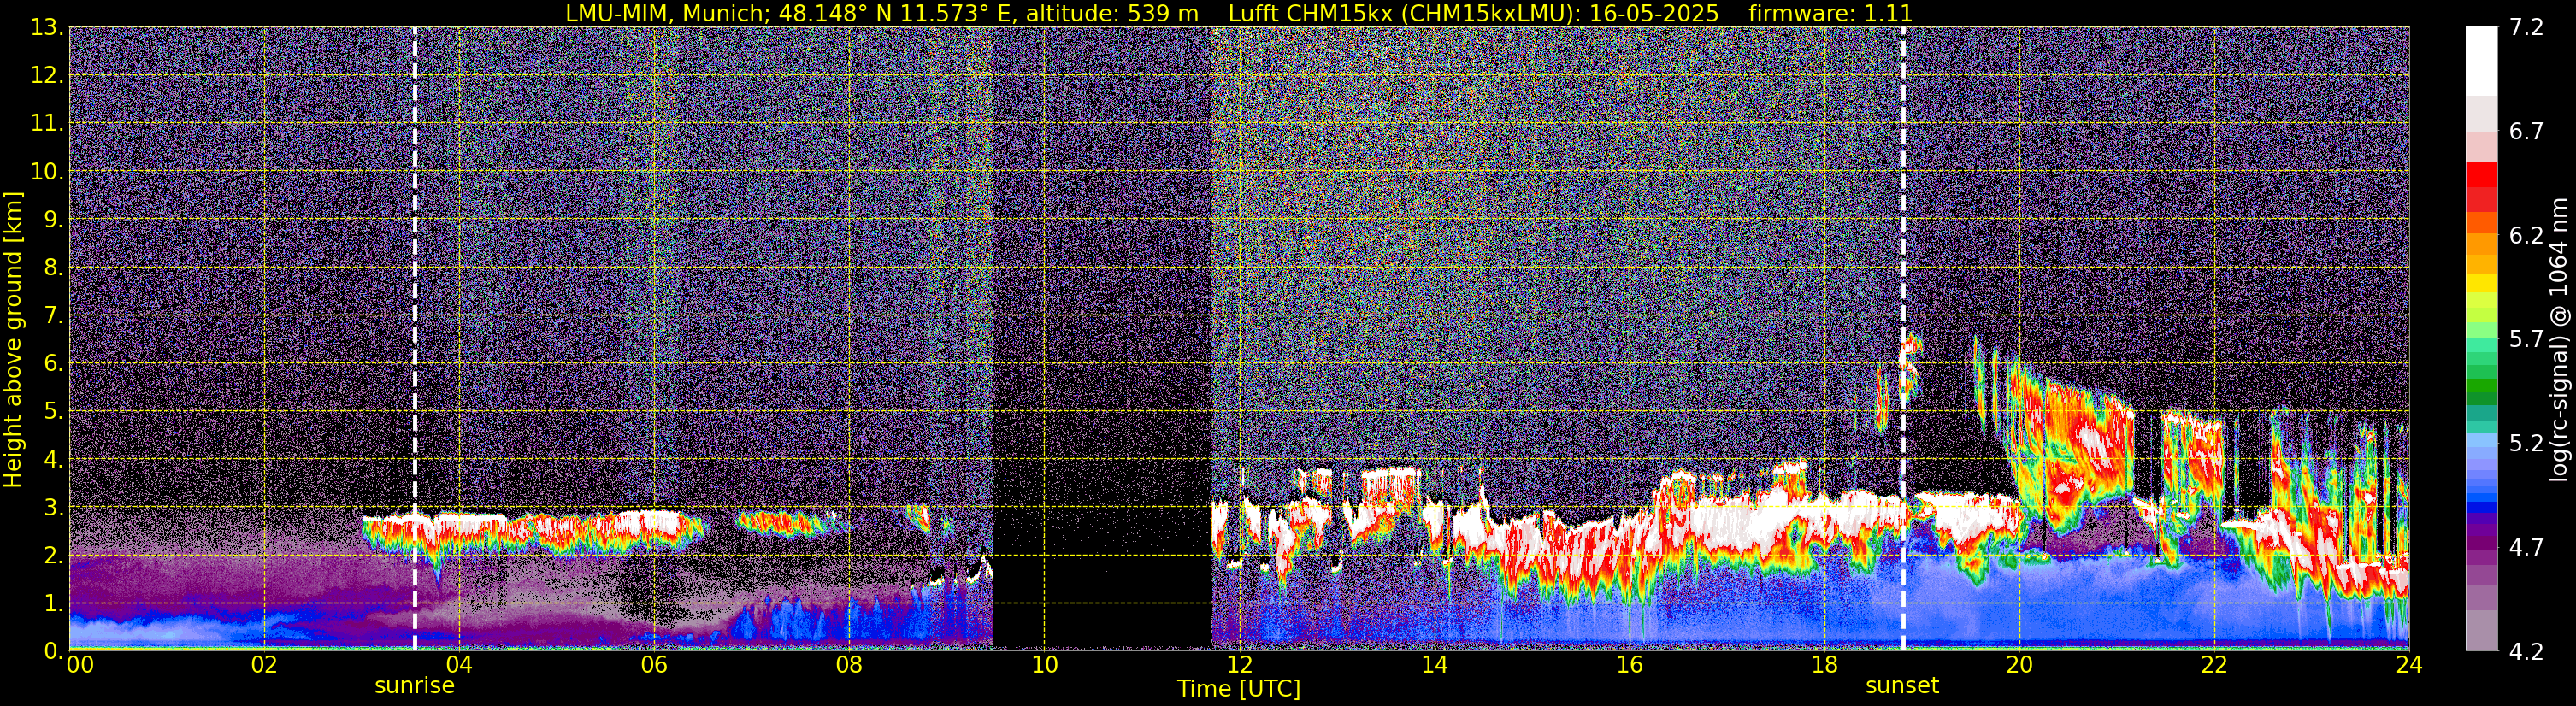Click the time axis tick label '22'

click(2214, 665)
